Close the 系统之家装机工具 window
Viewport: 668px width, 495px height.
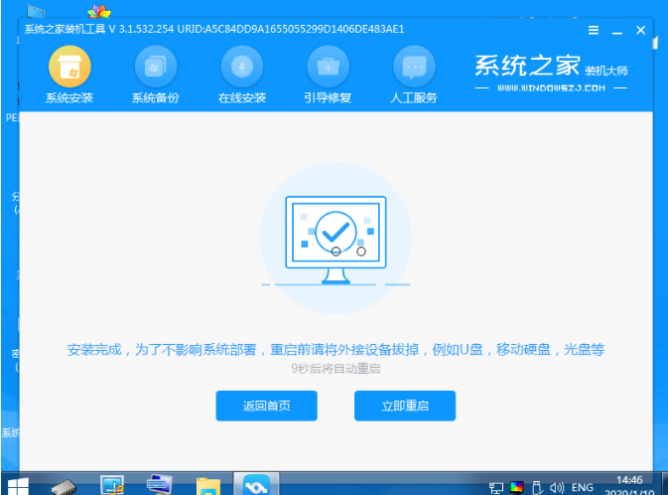[640, 30]
